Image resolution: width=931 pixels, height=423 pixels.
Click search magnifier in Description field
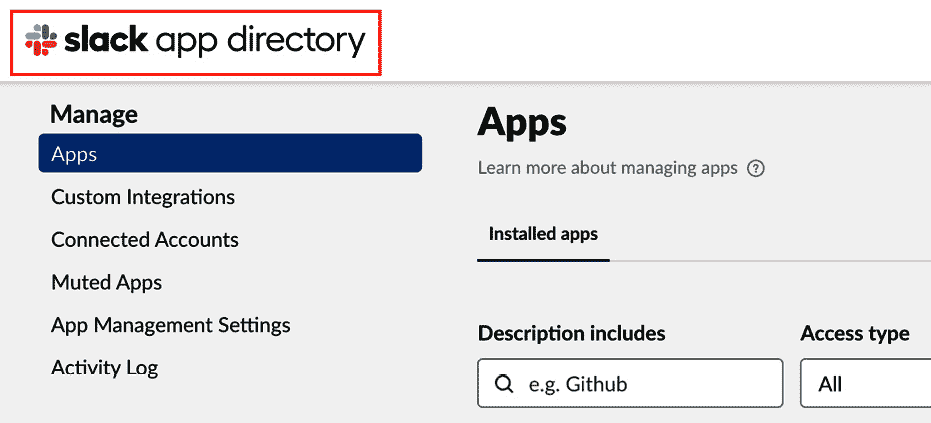point(504,384)
